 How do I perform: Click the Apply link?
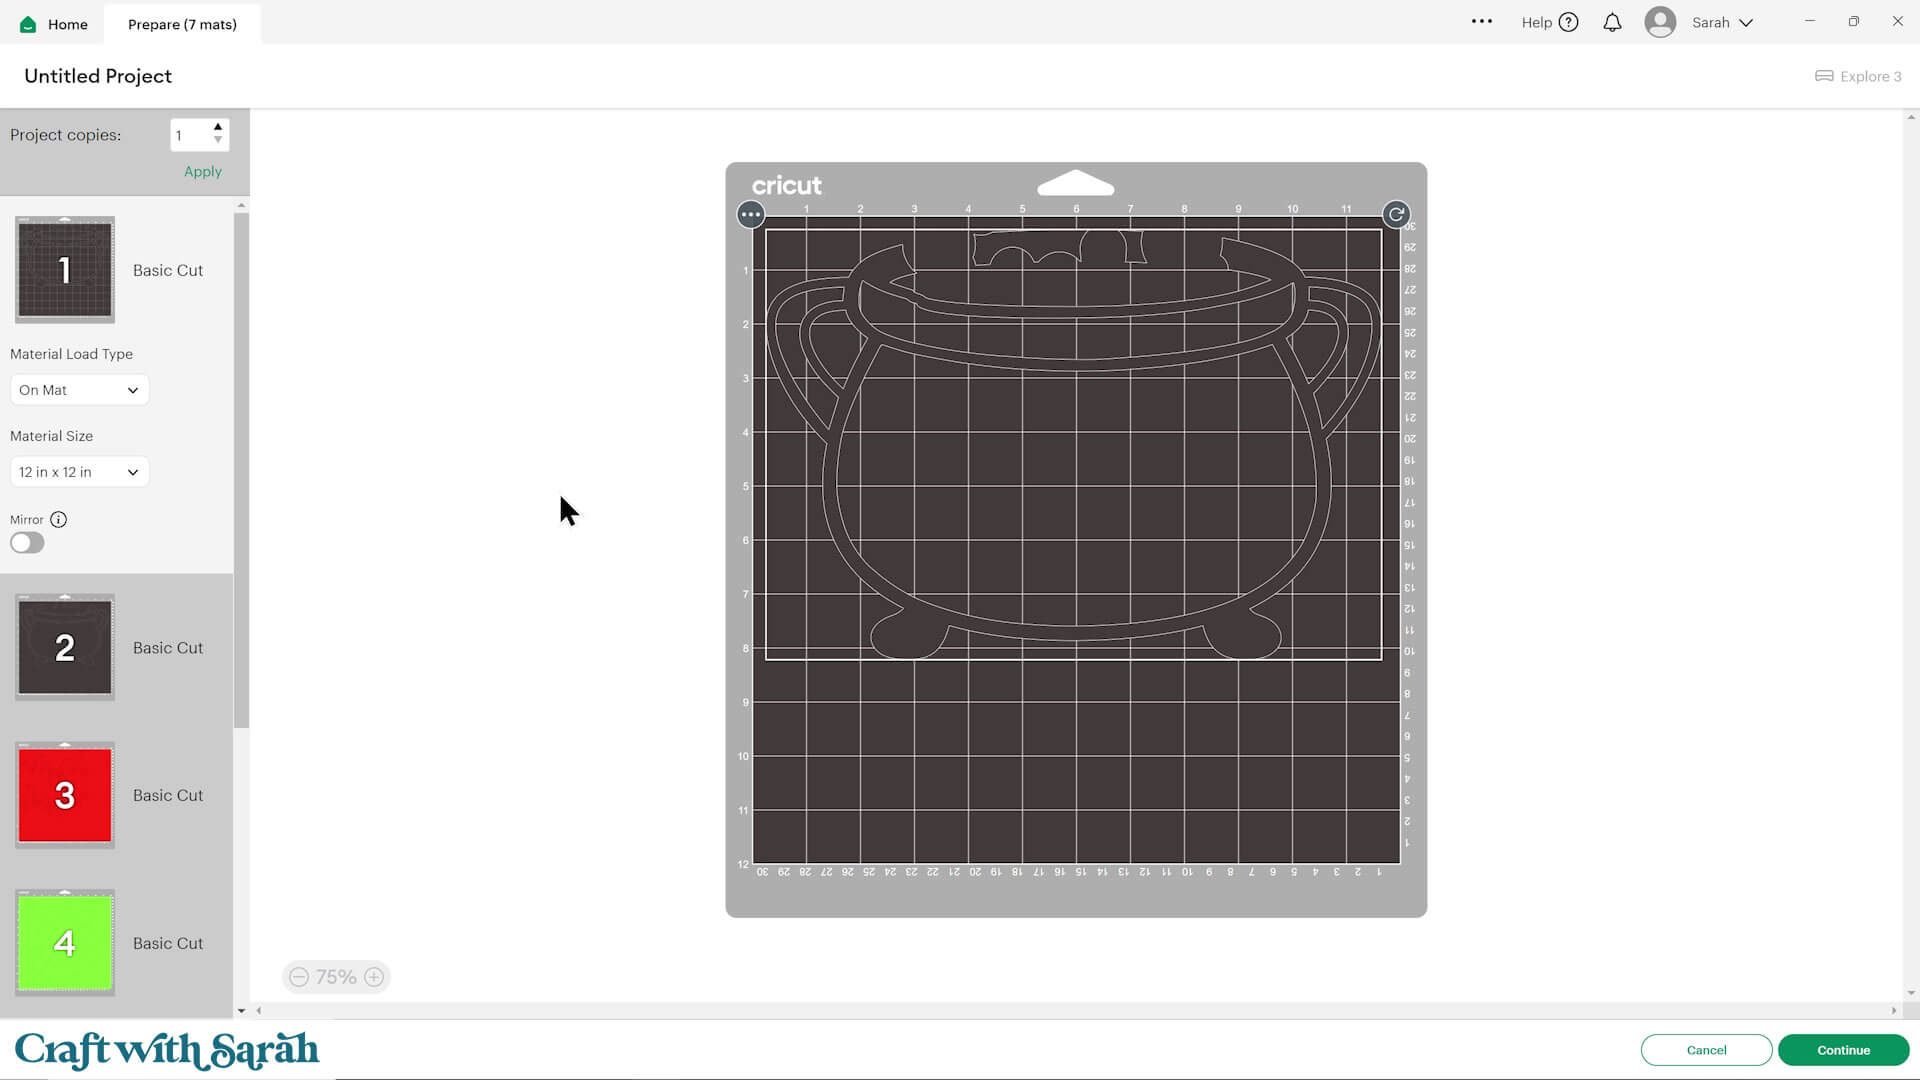[203, 171]
